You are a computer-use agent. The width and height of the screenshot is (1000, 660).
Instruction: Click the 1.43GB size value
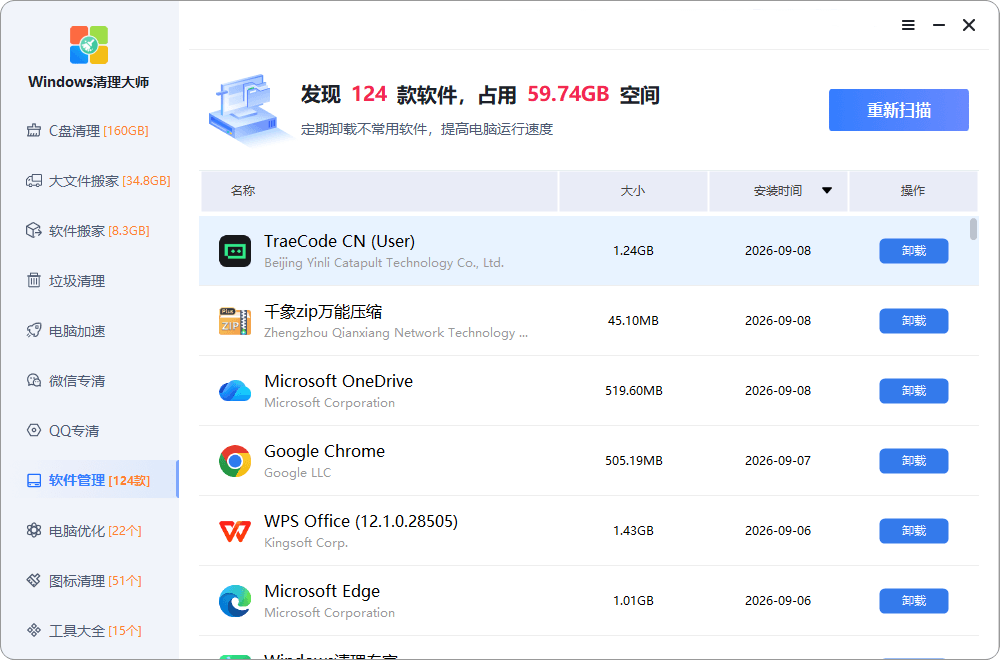[x=633, y=531]
